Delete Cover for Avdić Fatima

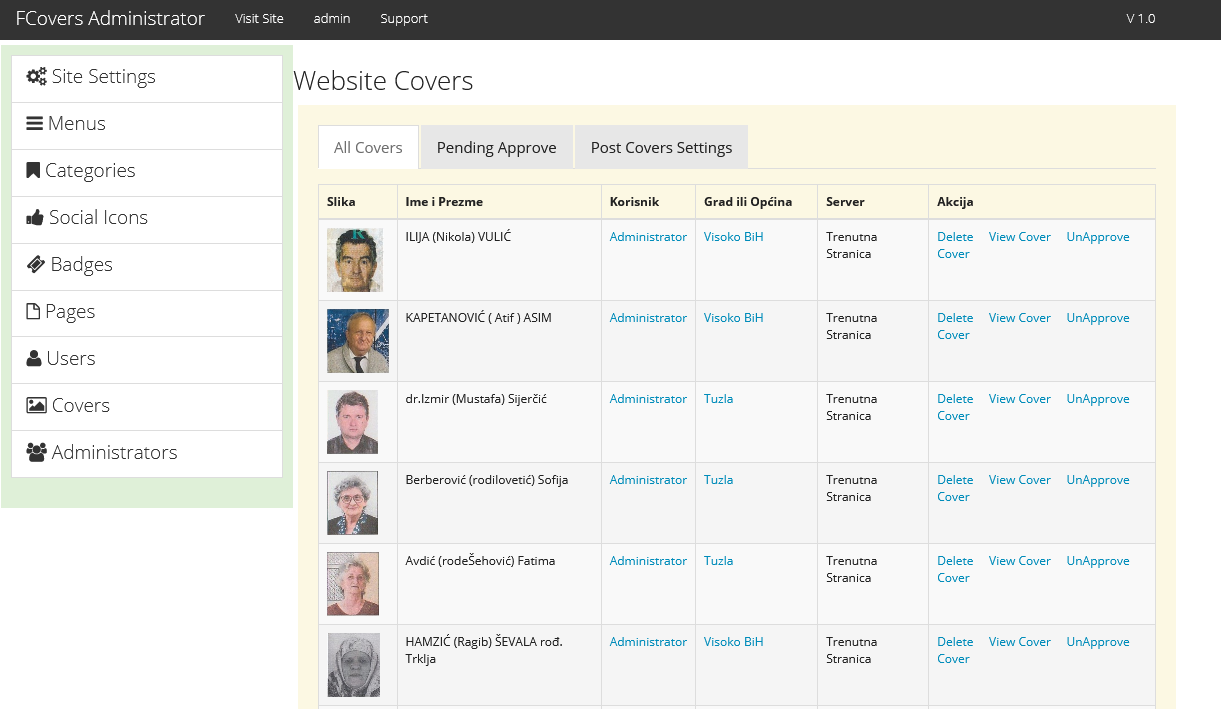[955, 569]
